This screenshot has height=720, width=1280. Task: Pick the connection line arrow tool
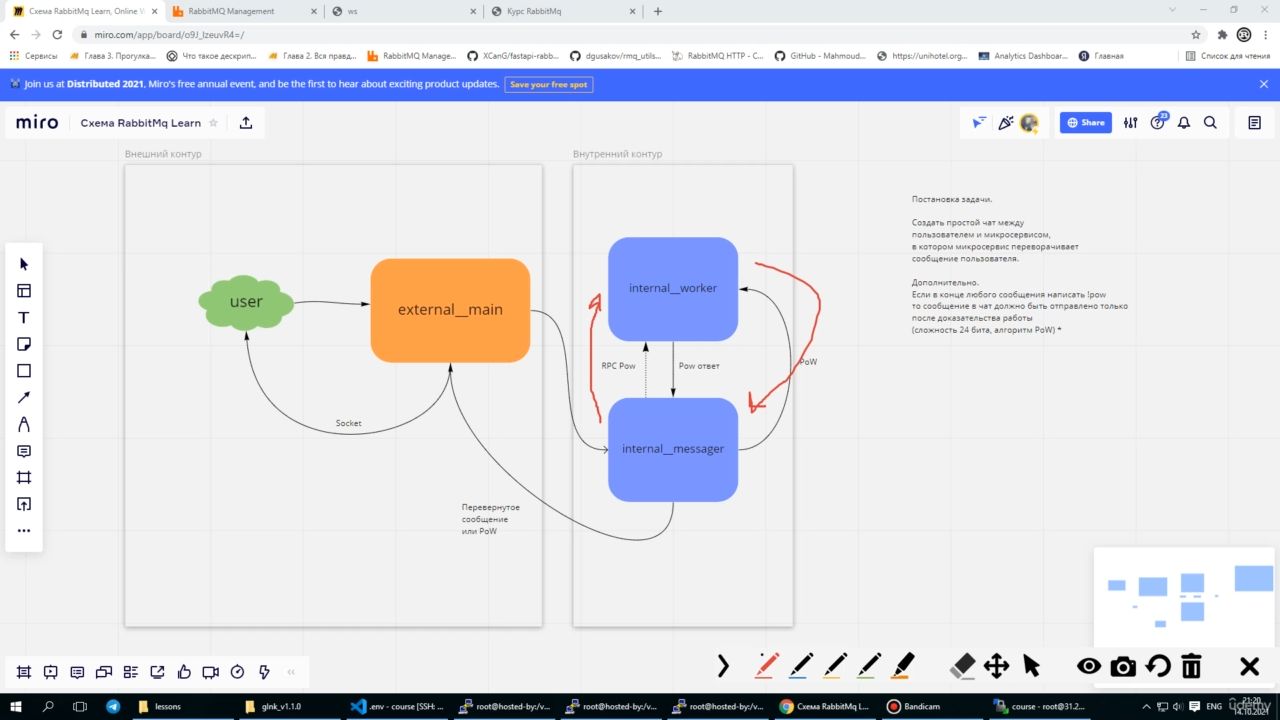tap(24, 398)
